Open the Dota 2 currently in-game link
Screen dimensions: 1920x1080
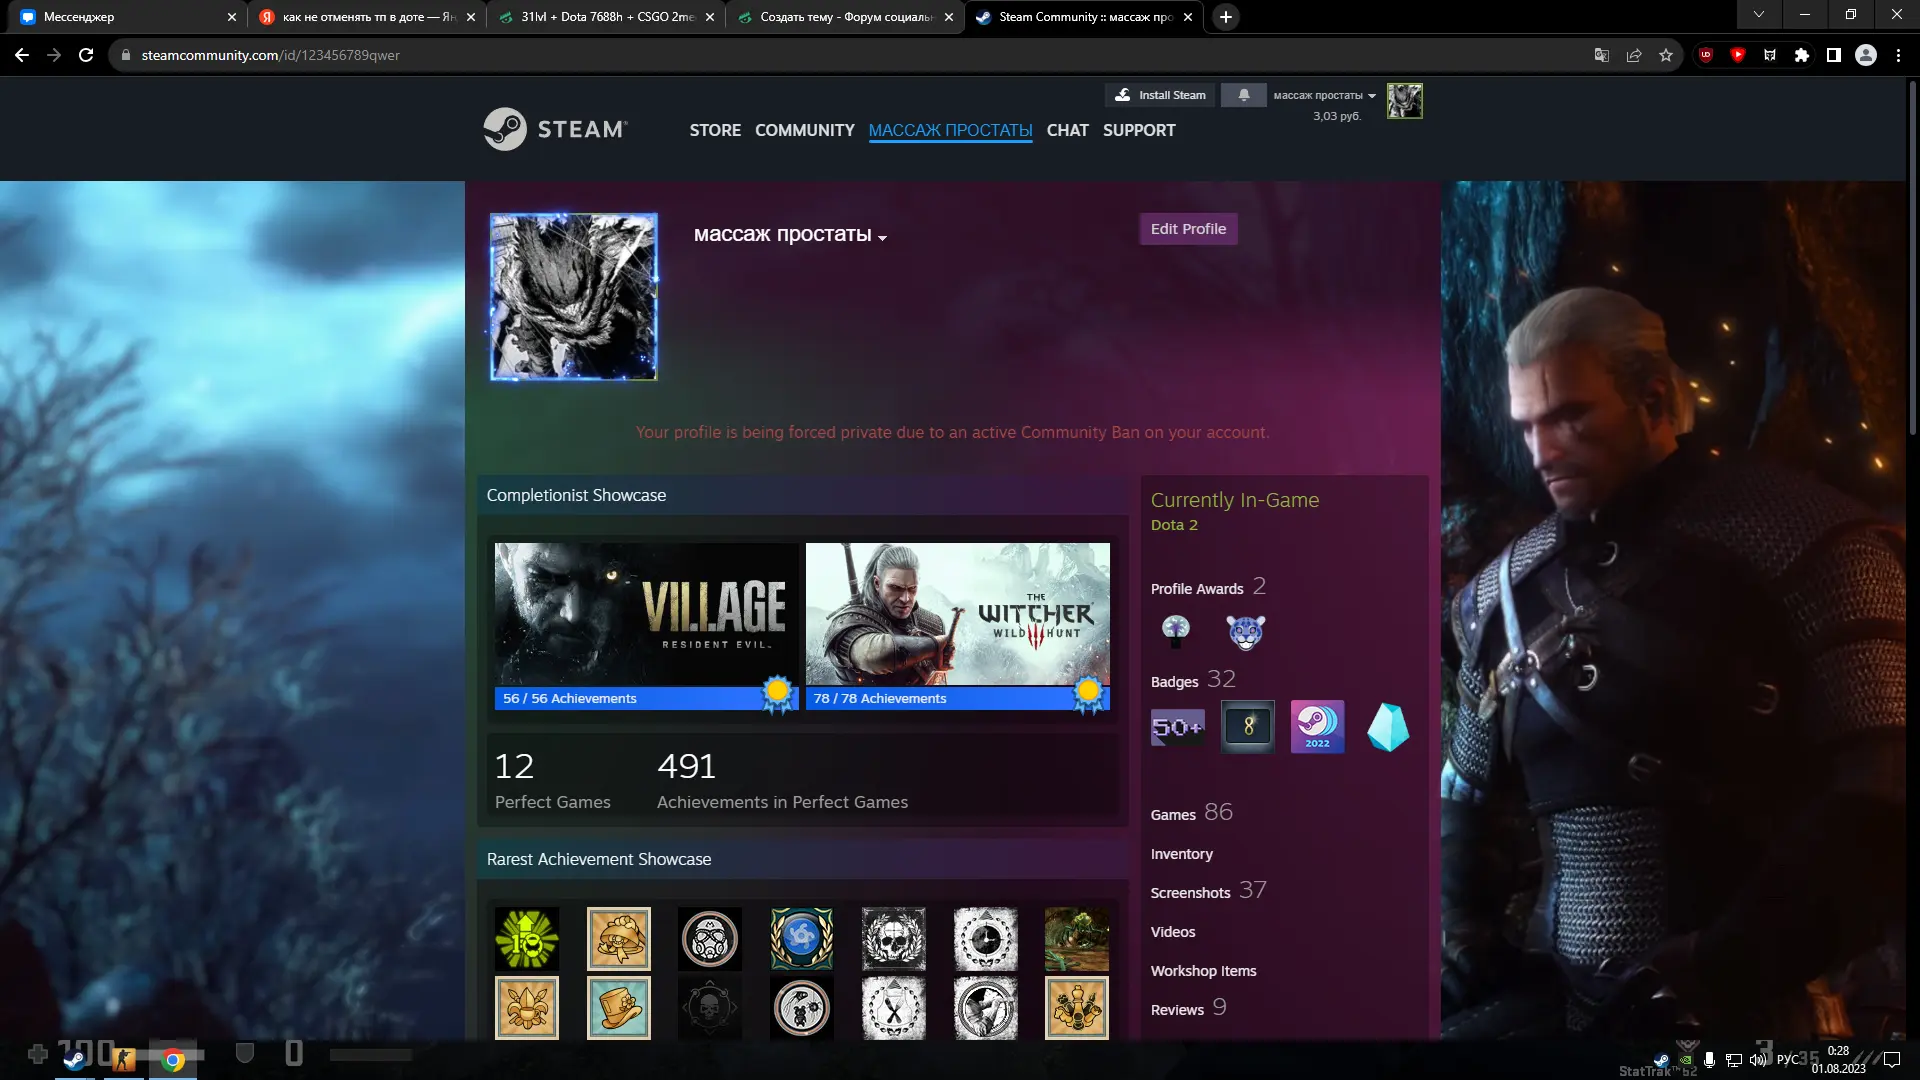tap(1174, 525)
